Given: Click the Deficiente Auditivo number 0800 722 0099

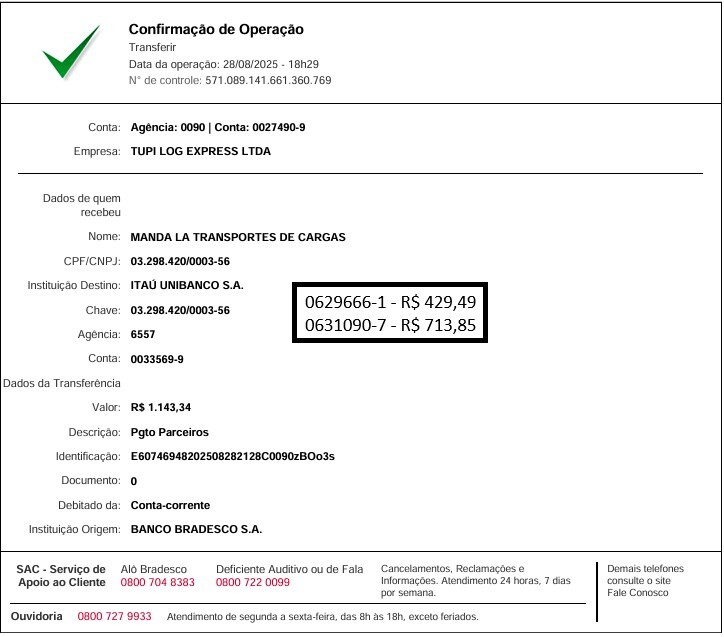Looking at the screenshot, I should pyautogui.click(x=252, y=582).
